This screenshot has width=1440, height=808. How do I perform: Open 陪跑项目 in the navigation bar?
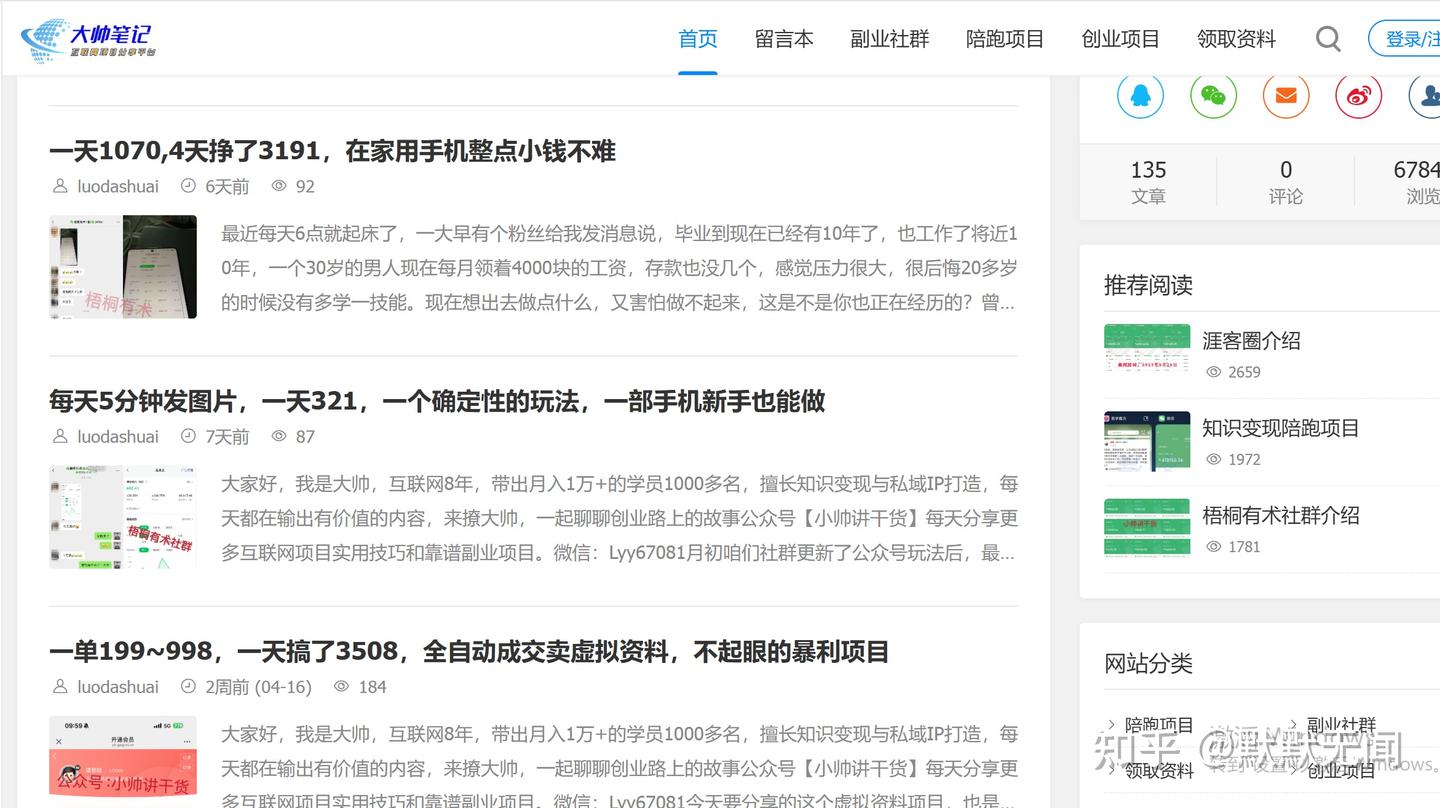coord(1005,39)
